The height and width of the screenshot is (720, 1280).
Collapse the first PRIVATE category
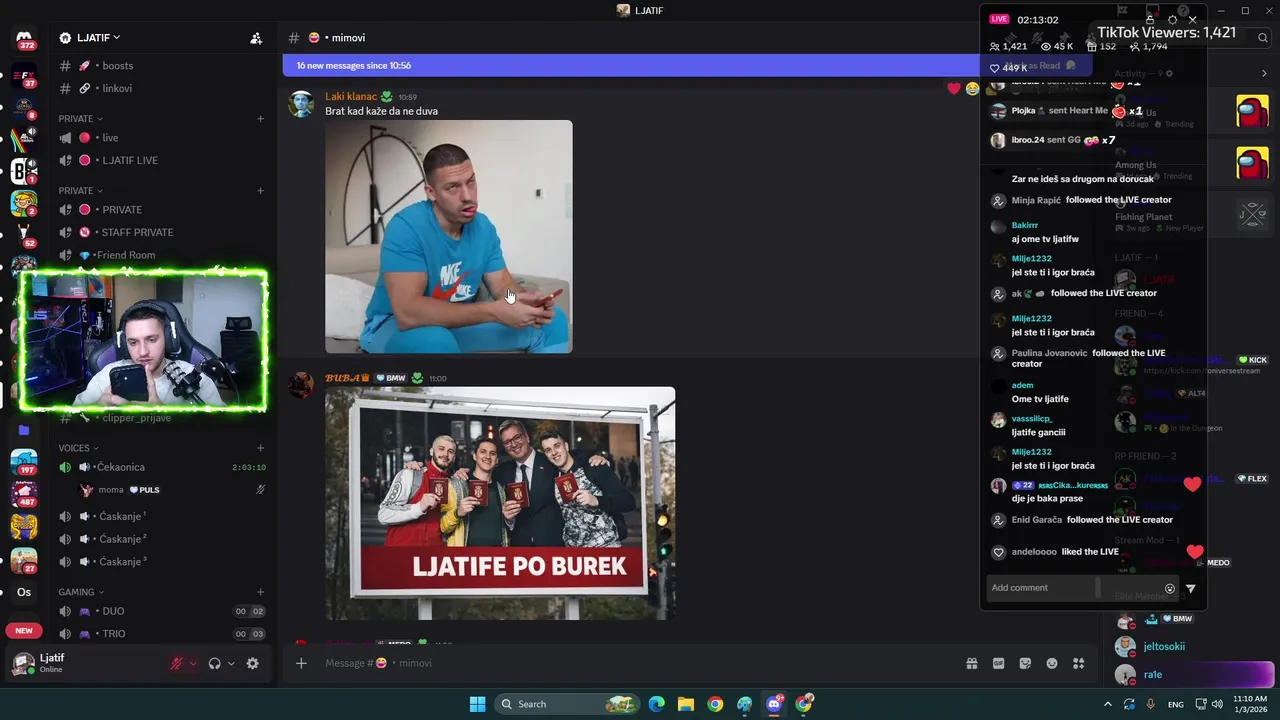pos(80,118)
